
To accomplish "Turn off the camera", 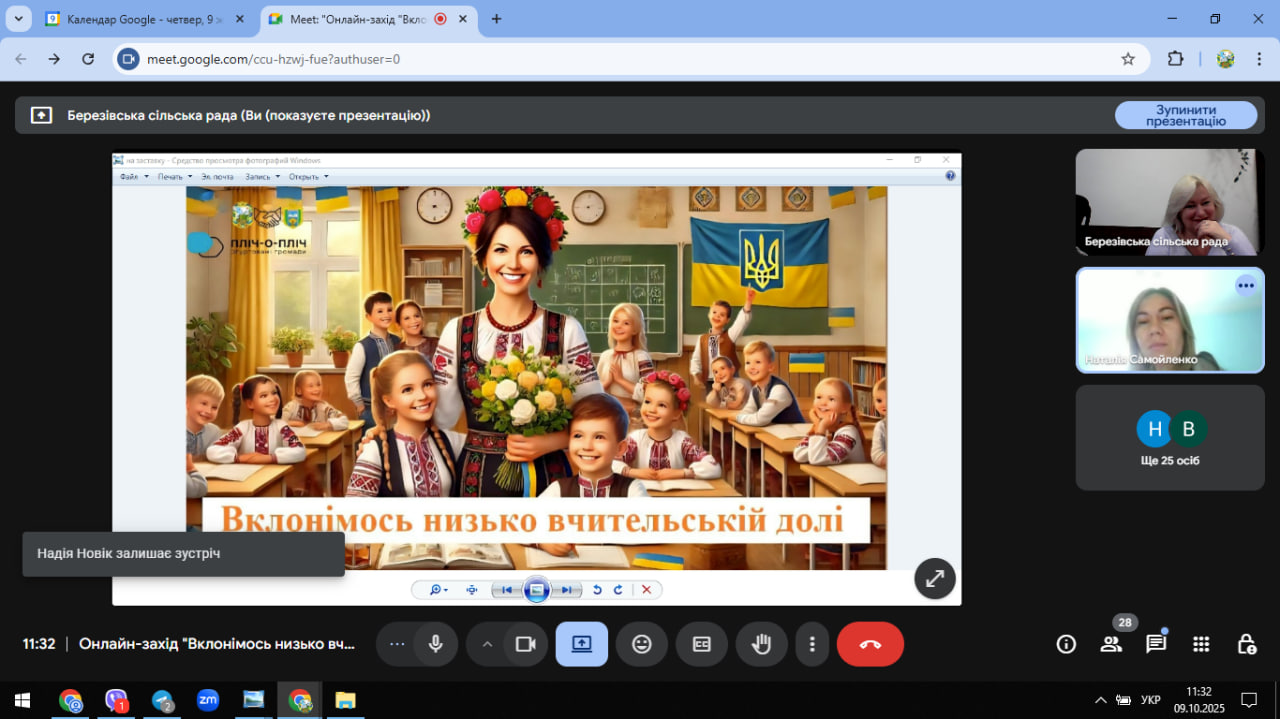I will [x=525, y=644].
